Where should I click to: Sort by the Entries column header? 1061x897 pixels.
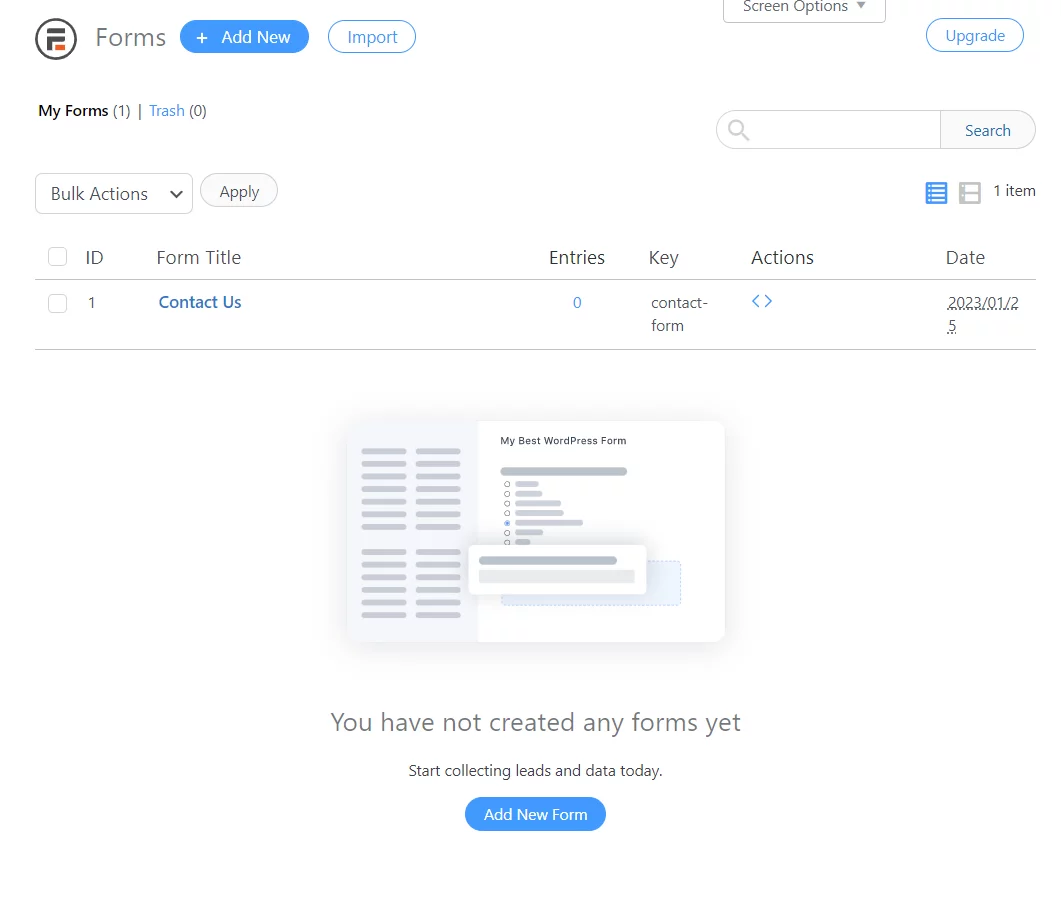577,258
